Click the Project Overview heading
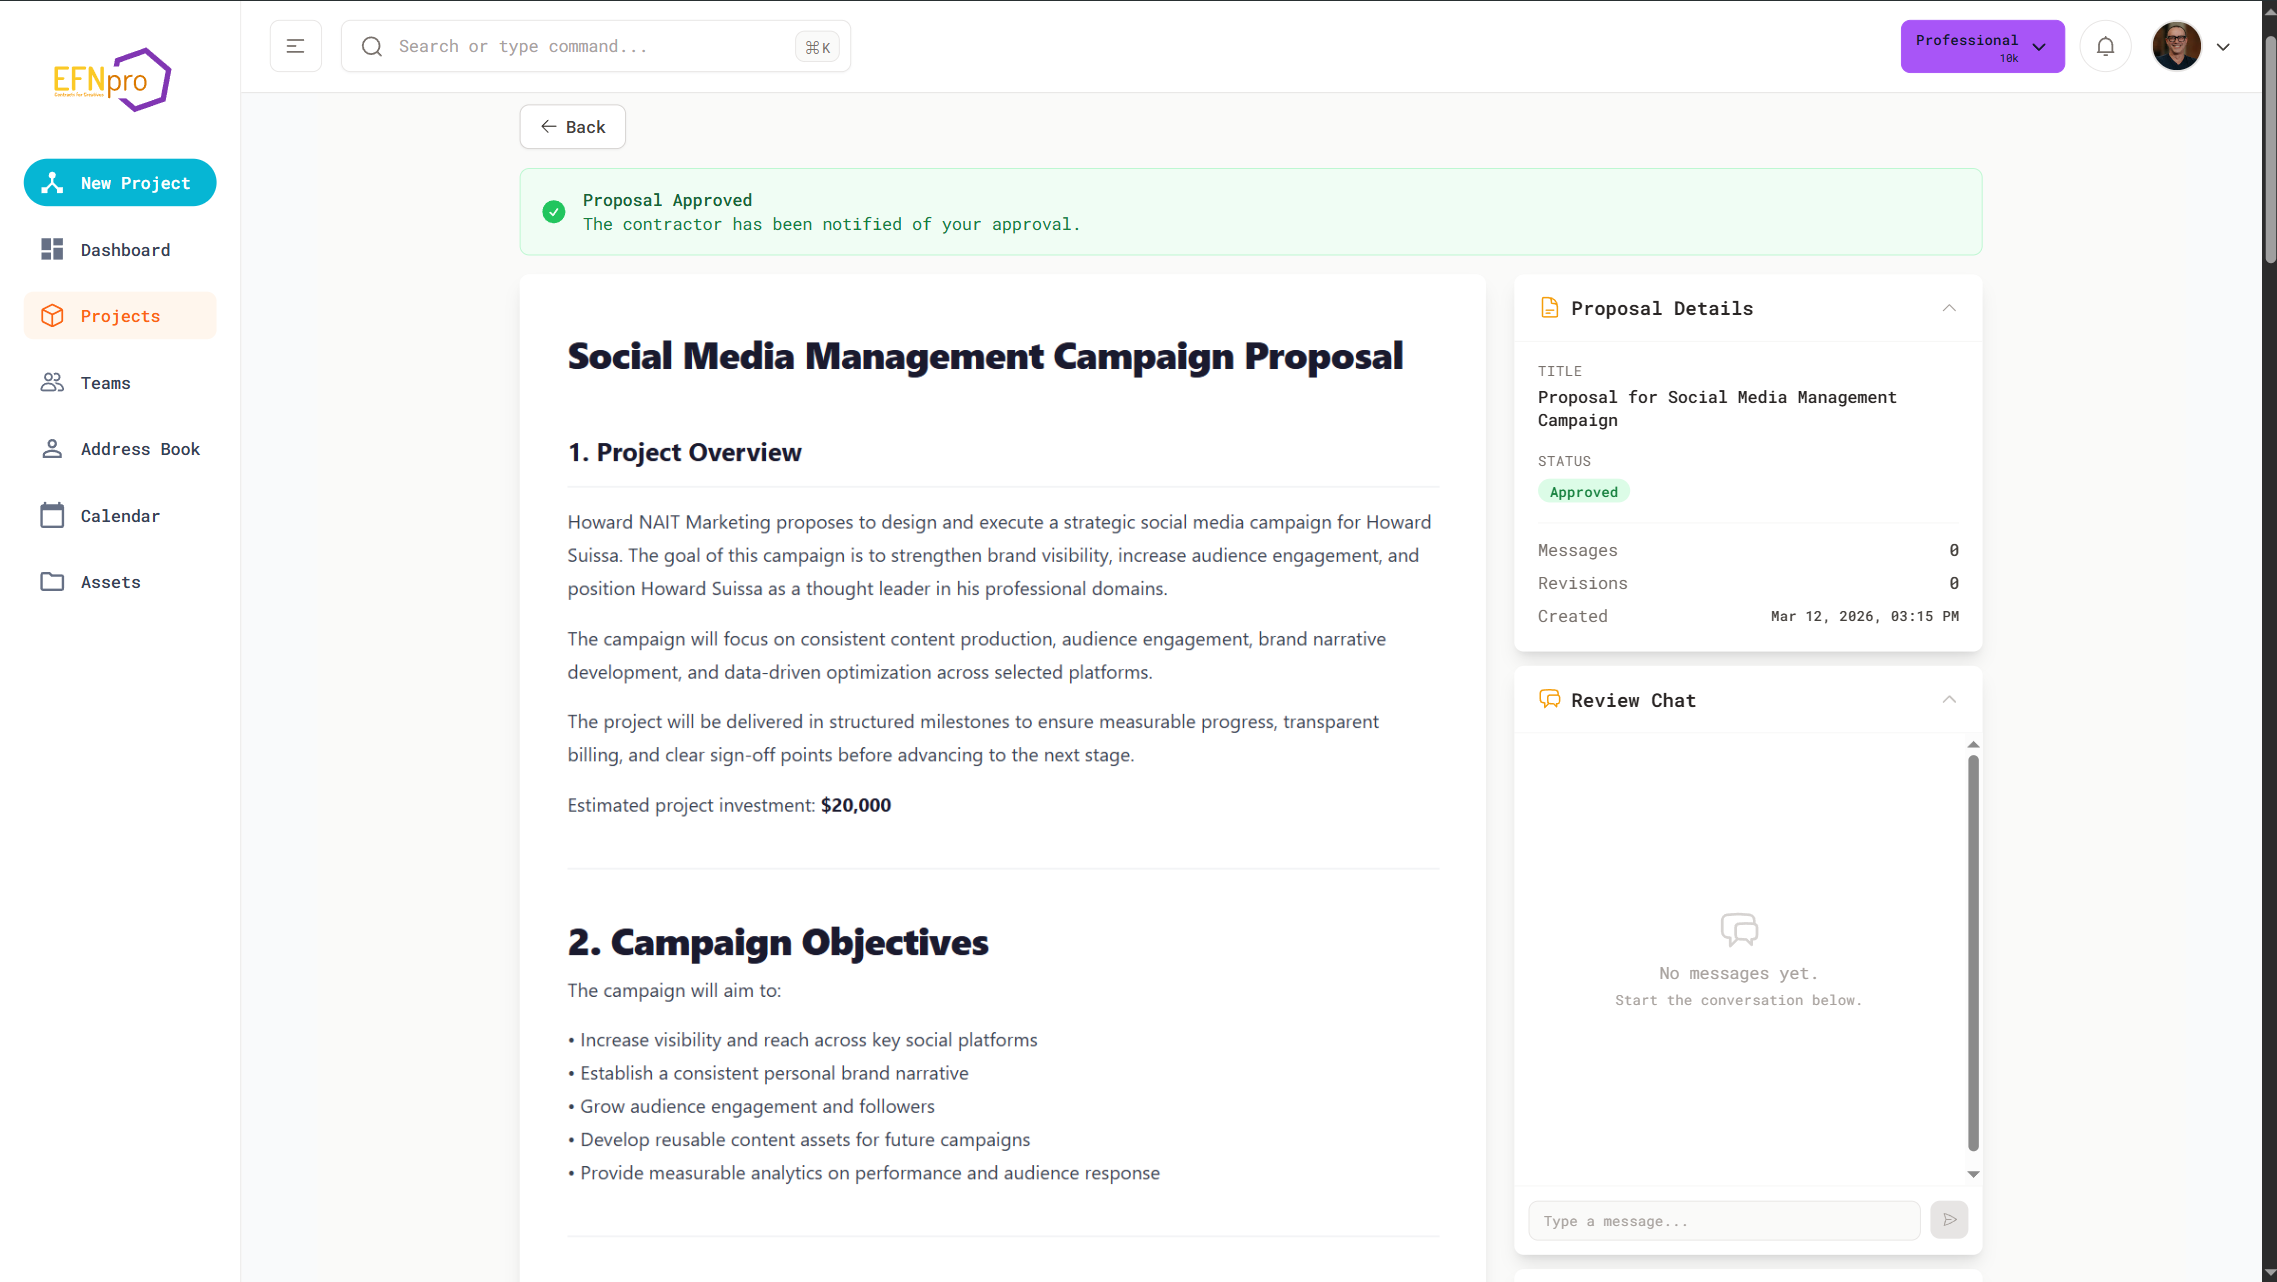Viewport: 2277px width, 1282px height. 685,452
